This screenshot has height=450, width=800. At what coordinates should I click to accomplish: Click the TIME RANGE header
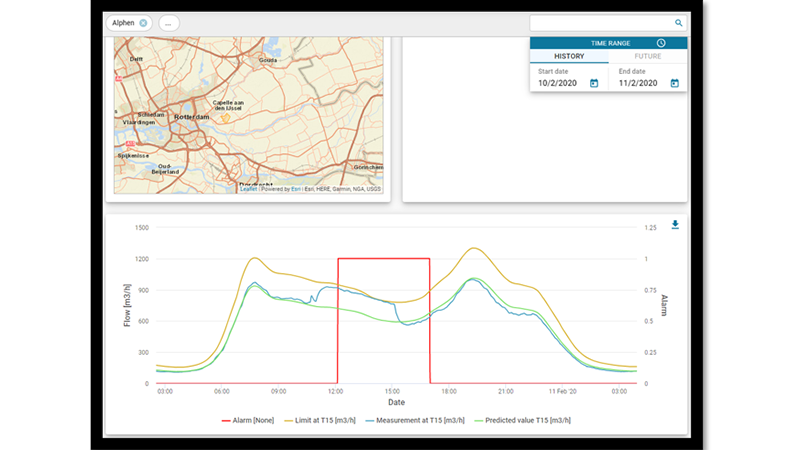610,43
